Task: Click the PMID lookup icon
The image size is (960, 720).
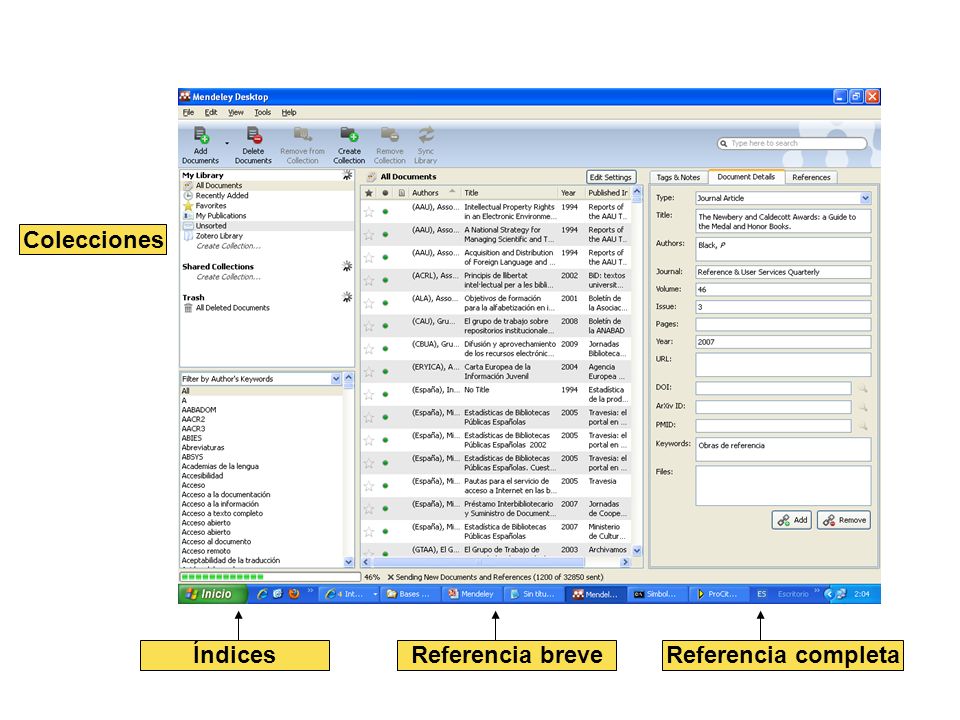Action: coord(863,426)
